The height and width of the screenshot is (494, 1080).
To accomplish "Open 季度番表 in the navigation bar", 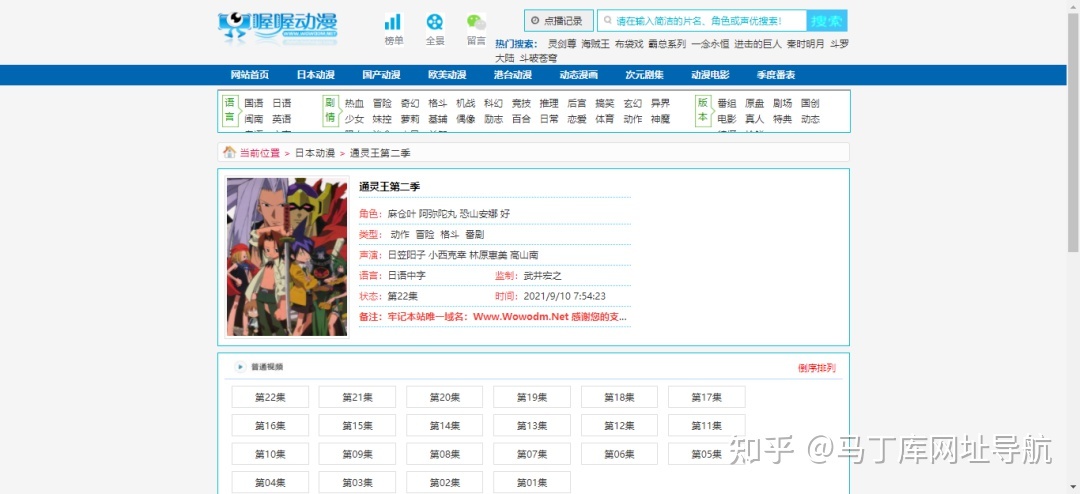I will tap(776, 75).
